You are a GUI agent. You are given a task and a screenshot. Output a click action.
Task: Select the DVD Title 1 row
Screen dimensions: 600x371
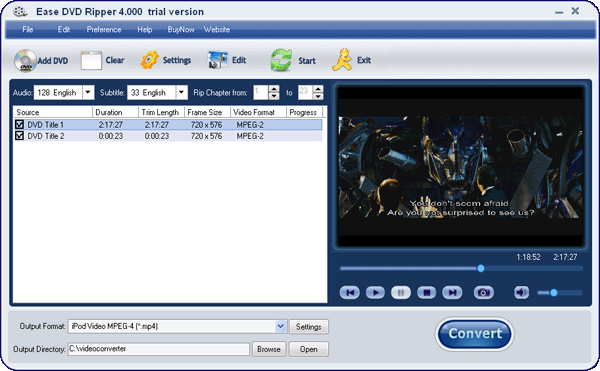click(x=168, y=124)
